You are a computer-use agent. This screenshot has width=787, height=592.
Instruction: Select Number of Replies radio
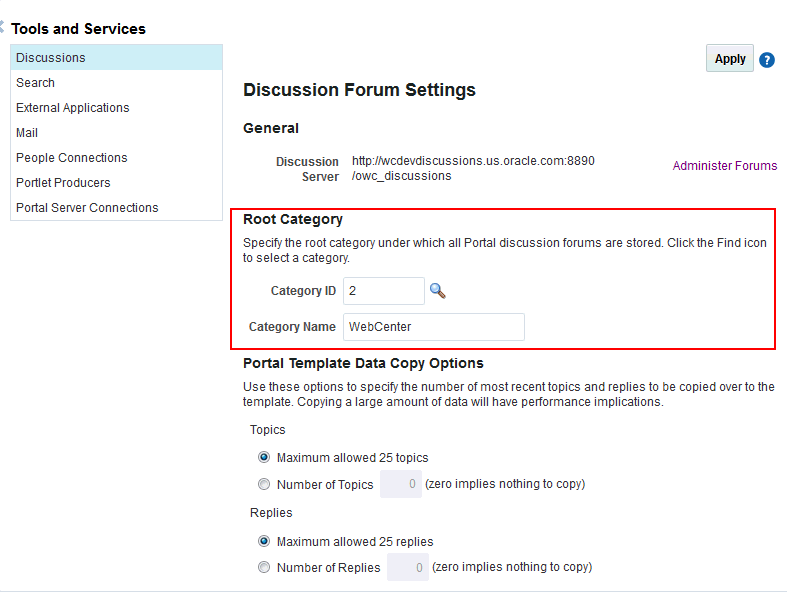(x=264, y=567)
